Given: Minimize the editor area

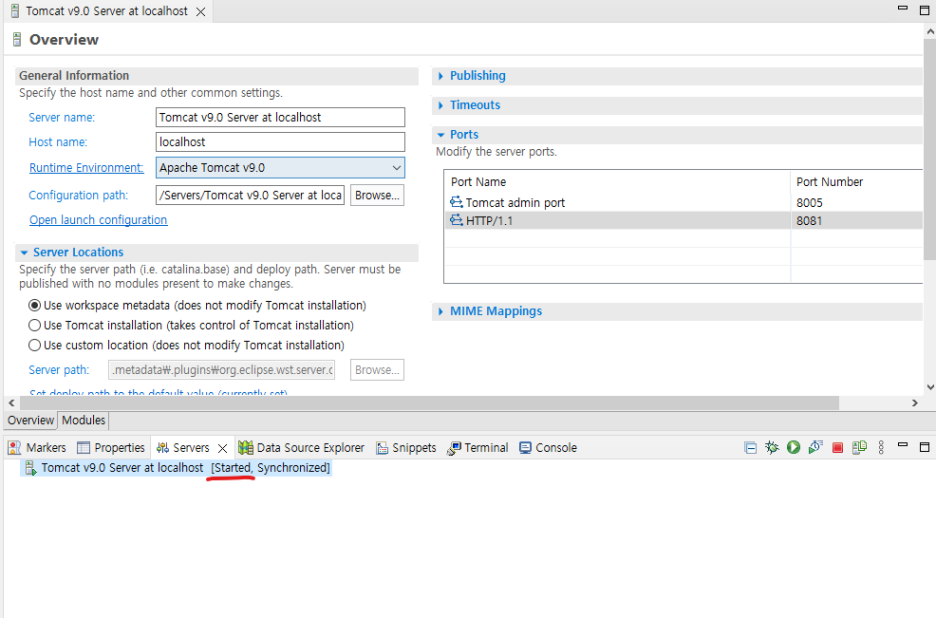Looking at the screenshot, I should tap(903, 8).
